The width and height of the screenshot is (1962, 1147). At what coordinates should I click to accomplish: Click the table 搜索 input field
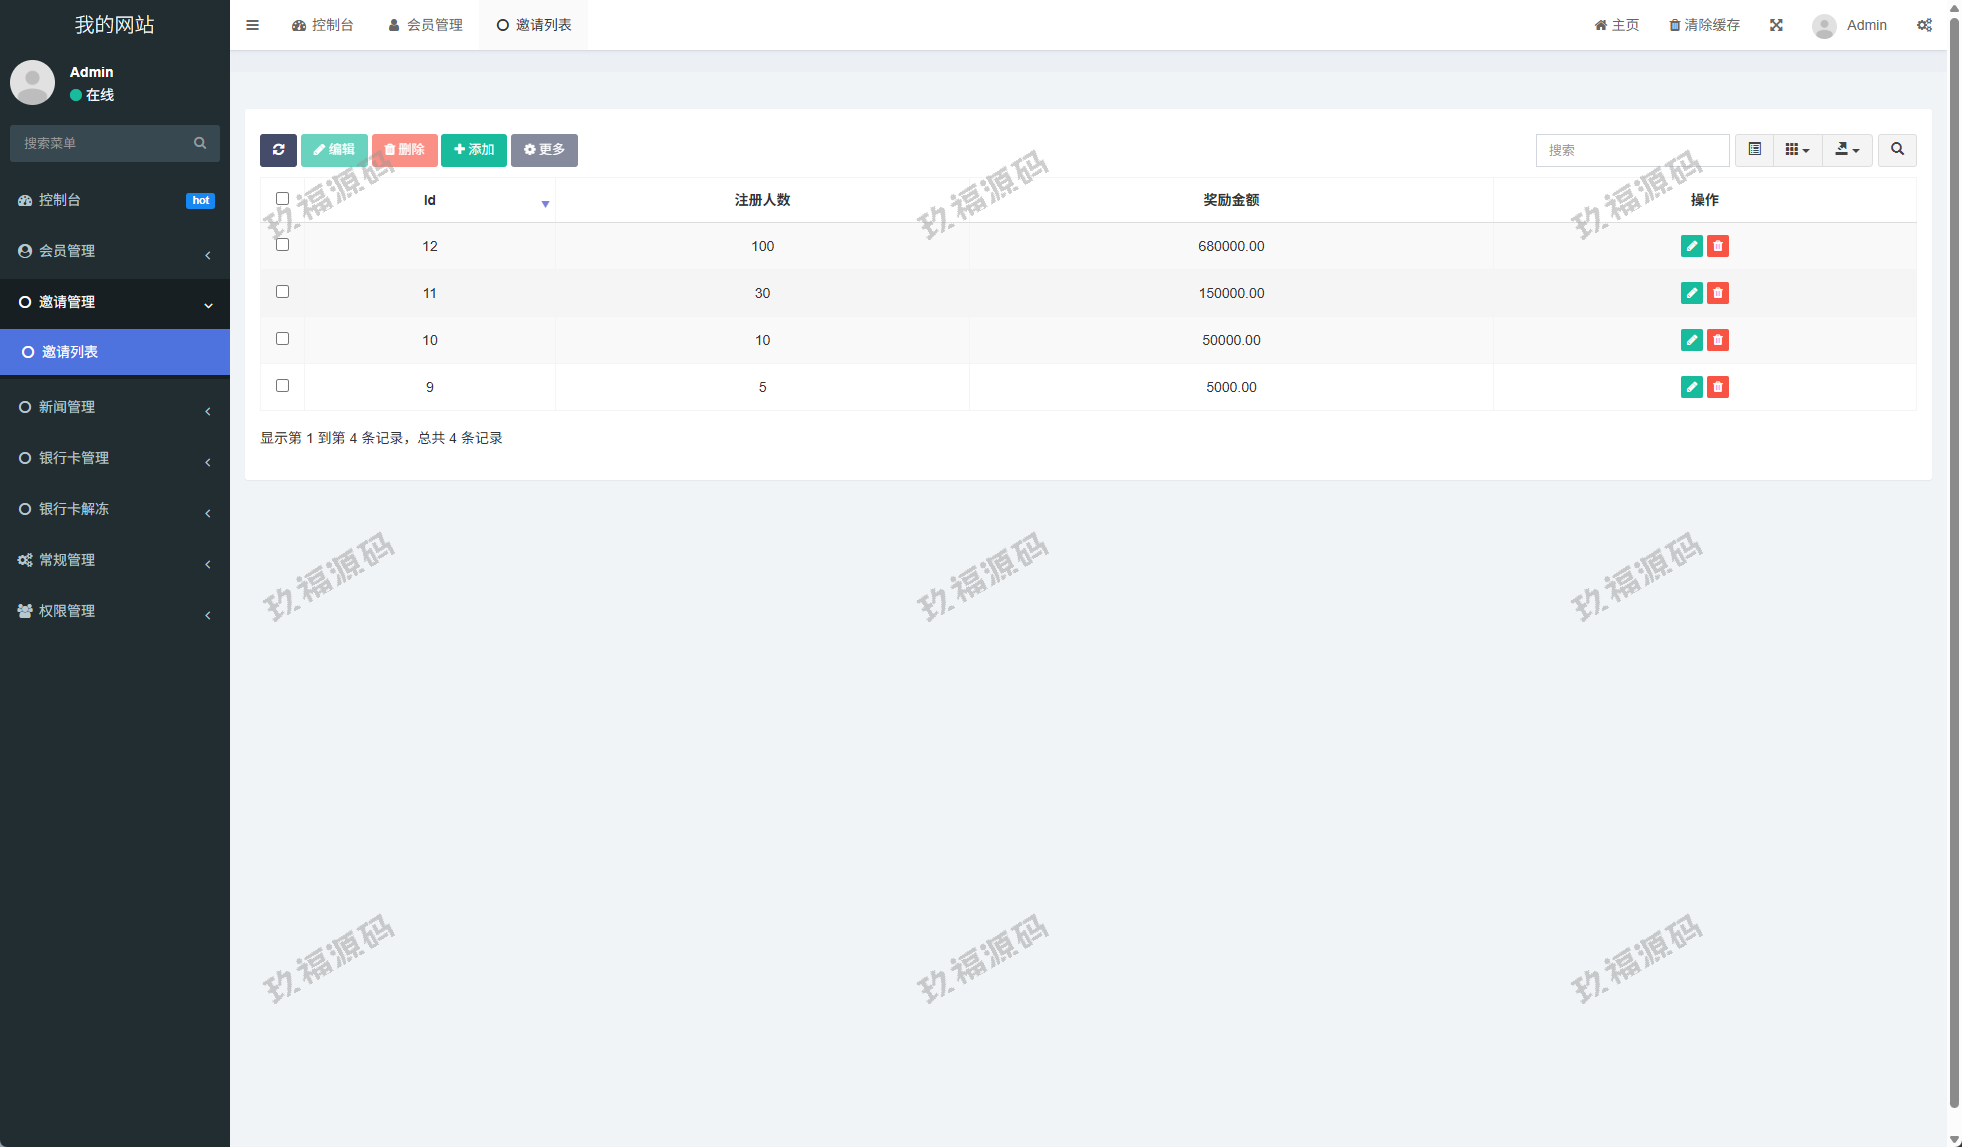[x=1632, y=150]
